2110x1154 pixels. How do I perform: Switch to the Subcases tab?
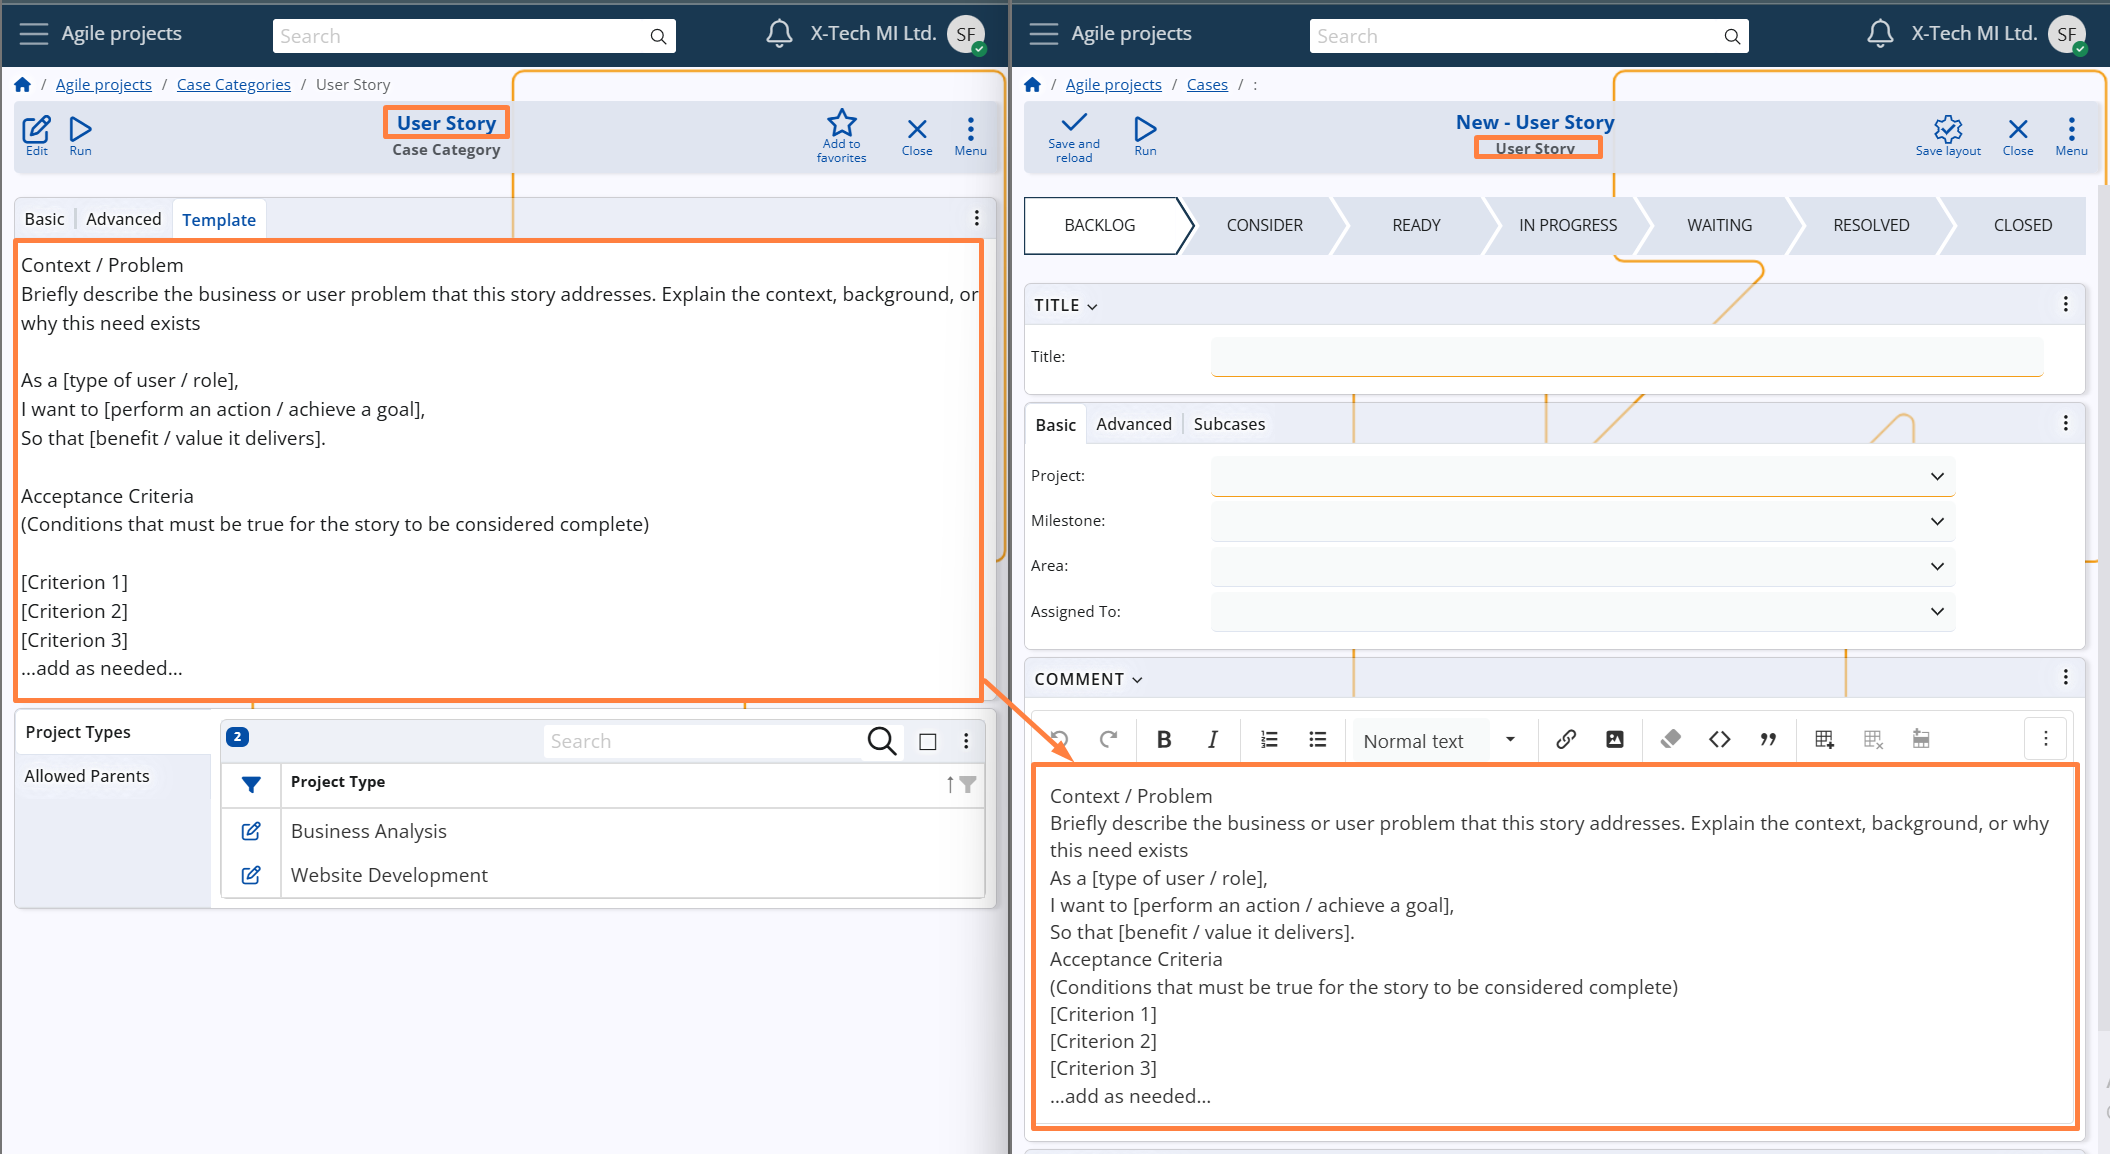coord(1228,424)
